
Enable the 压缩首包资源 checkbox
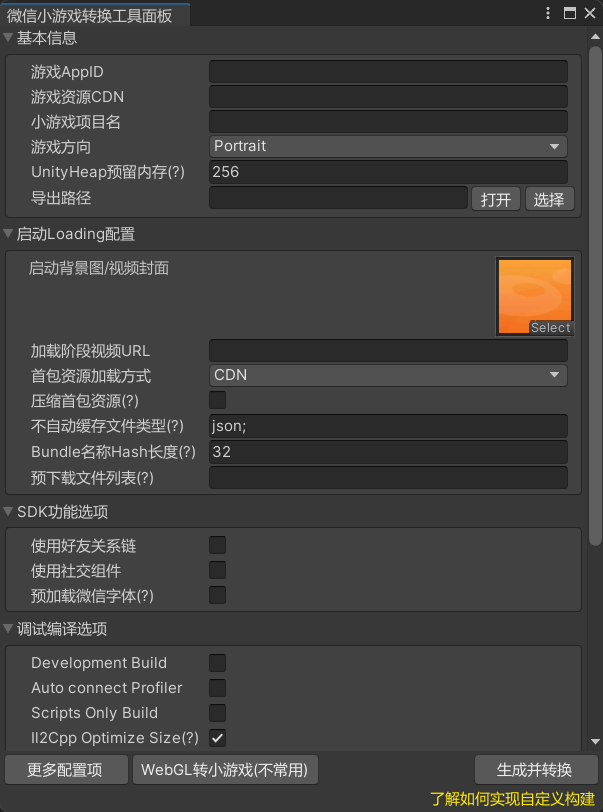(217, 400)
